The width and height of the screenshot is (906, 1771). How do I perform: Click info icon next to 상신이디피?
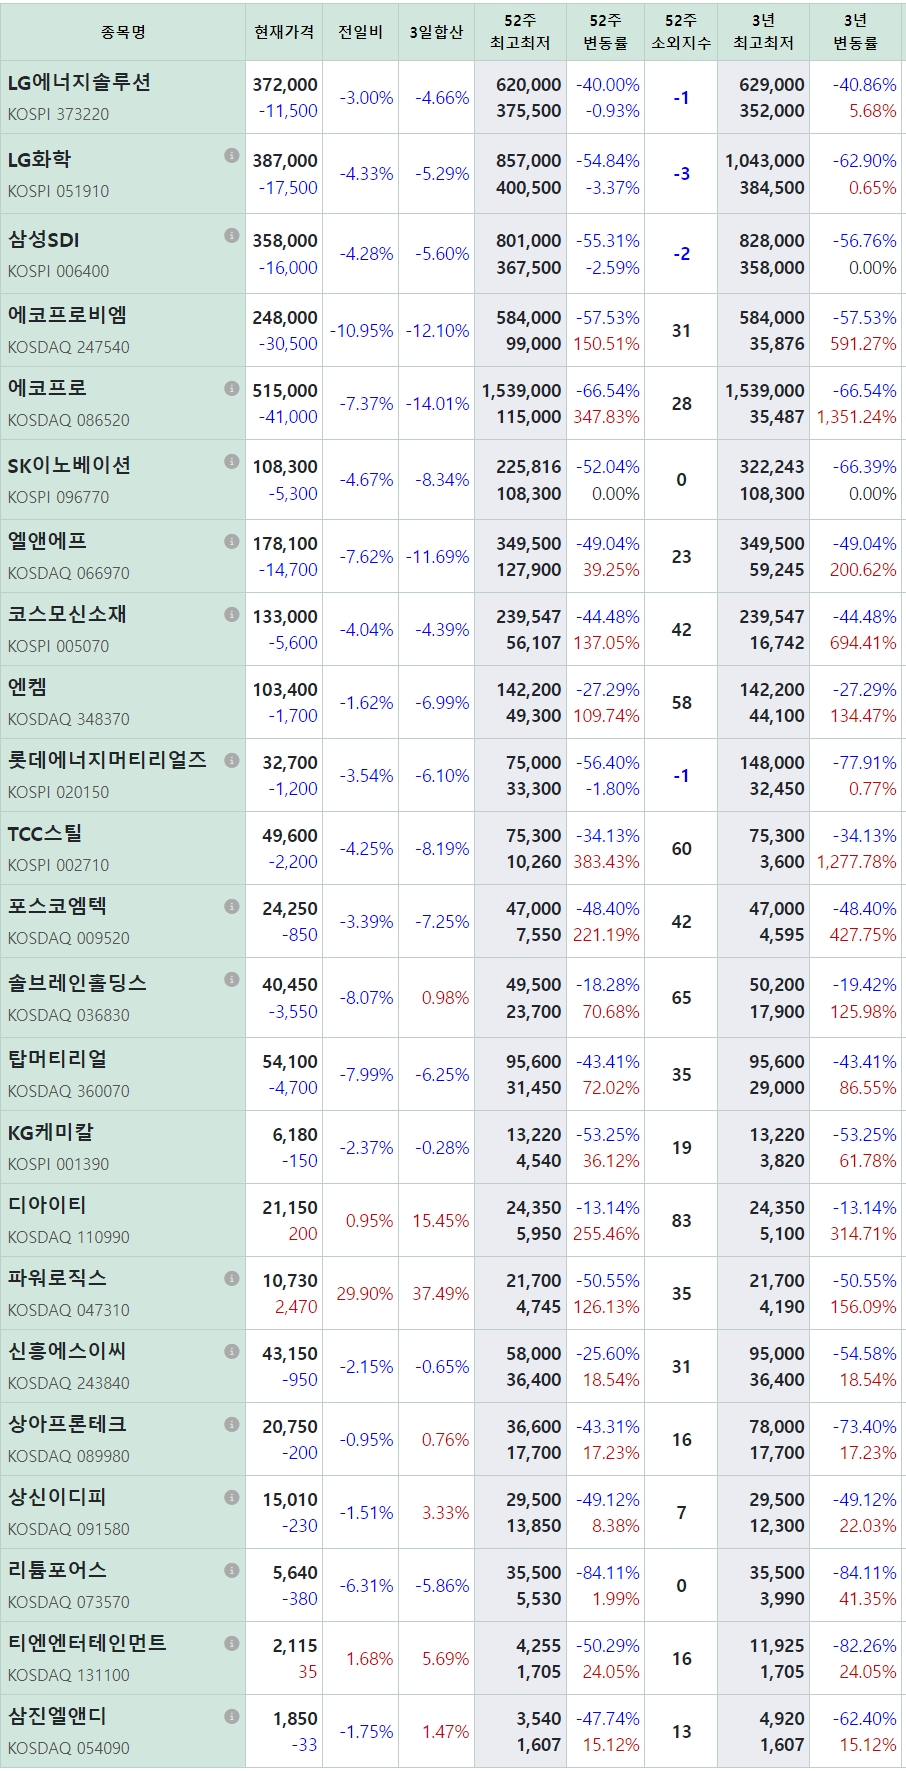(232, 1497)
